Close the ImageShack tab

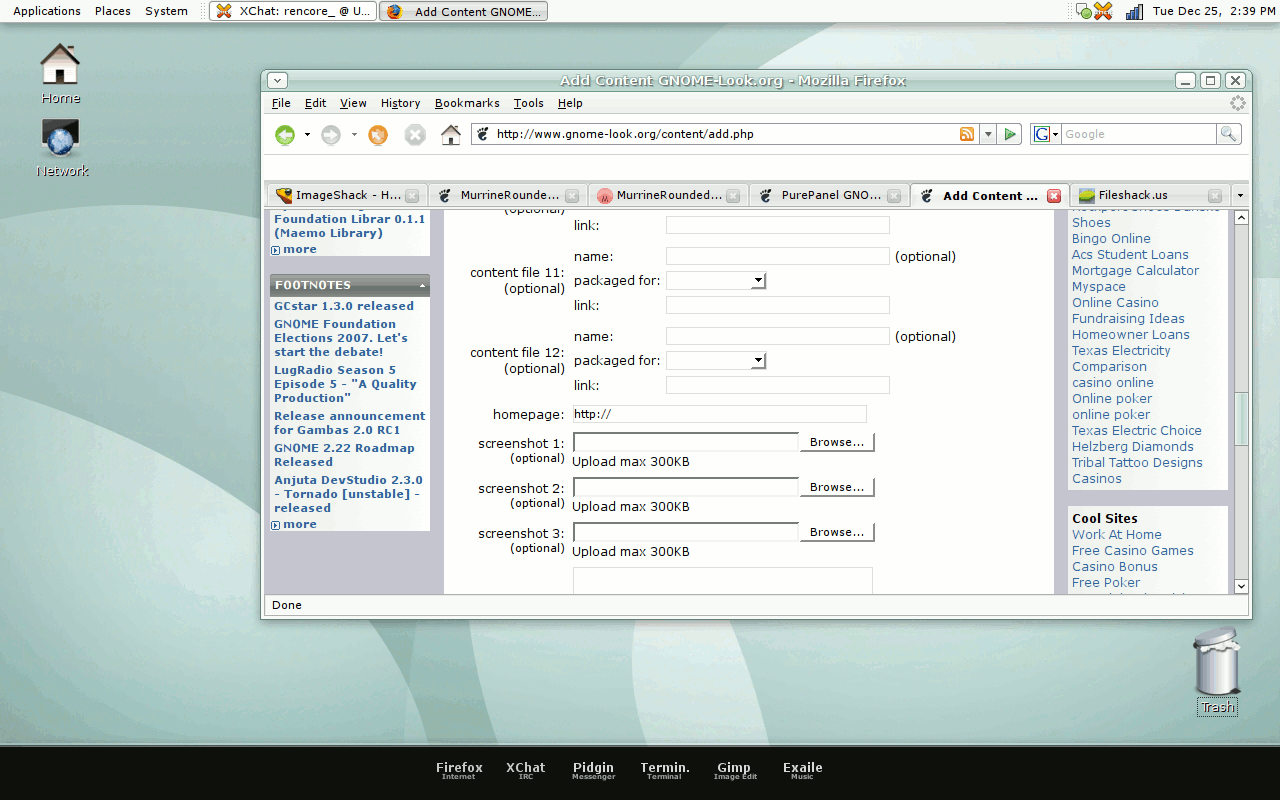(412, 196)
